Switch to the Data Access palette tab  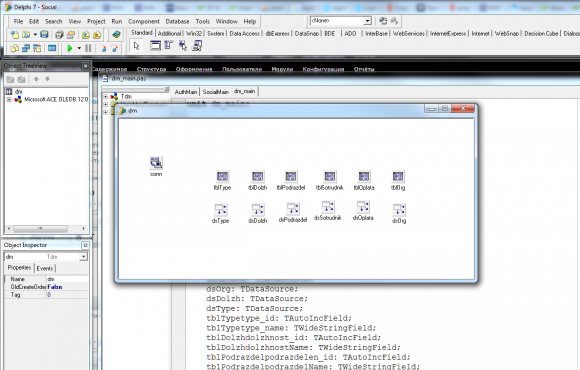pos(245,34)
